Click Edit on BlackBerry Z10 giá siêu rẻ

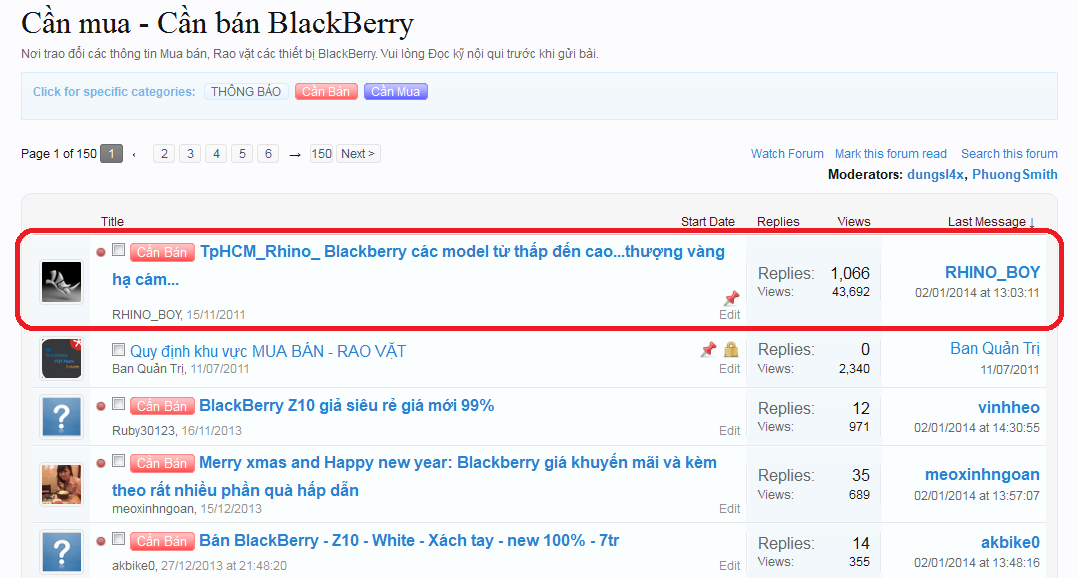(x=729, y=430)
